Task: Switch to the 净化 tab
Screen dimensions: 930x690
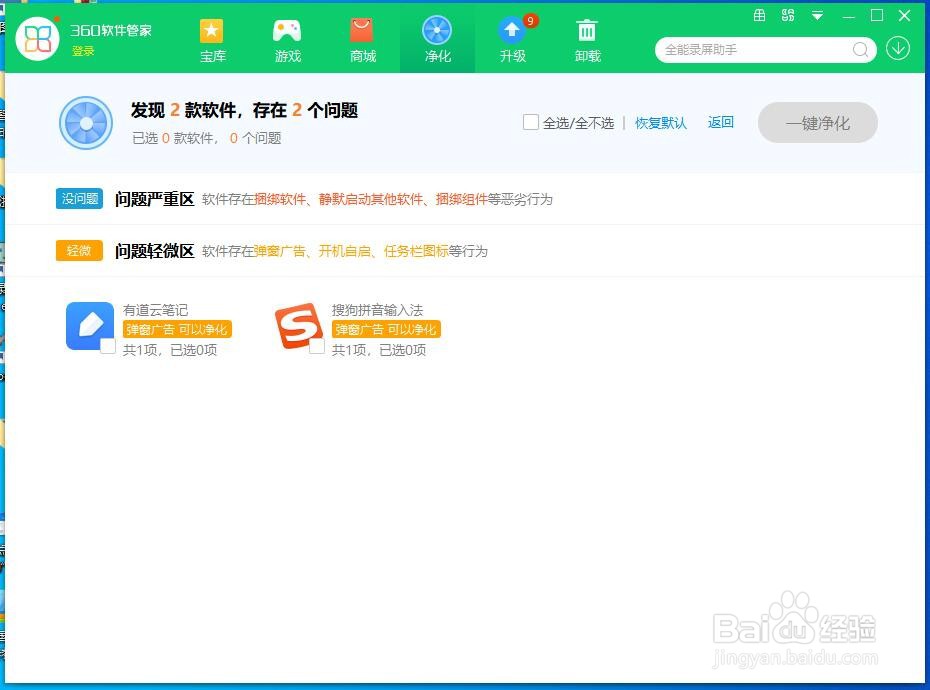Action: click(437, 40)
